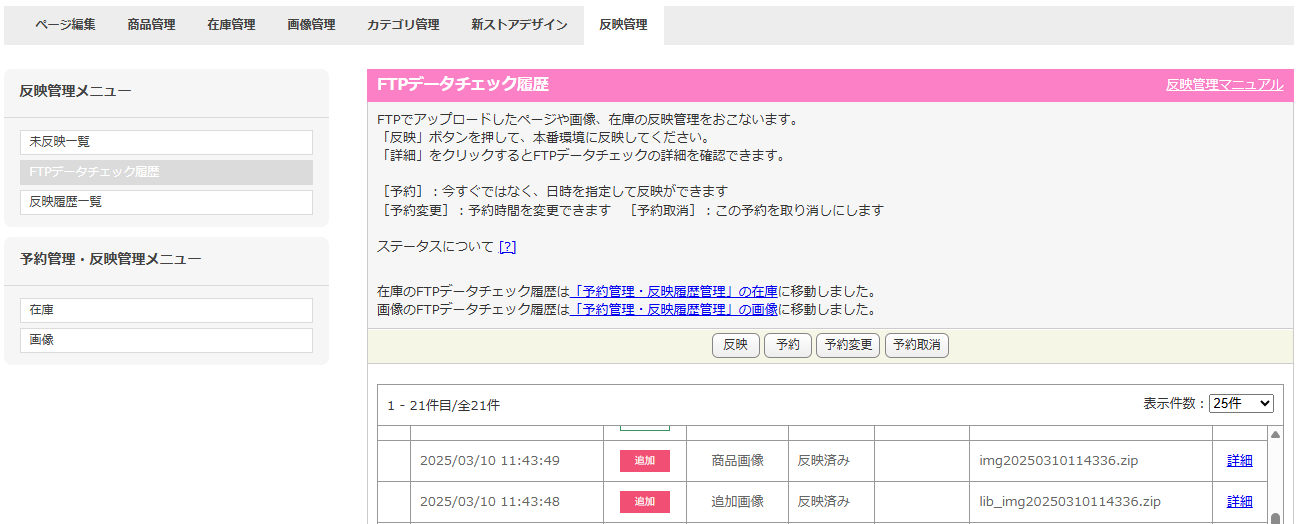Switch to the 新ストアデザイン tab
Image resolution: width=1296 pixels, height=524 pixels.
[x=519, y=25]
